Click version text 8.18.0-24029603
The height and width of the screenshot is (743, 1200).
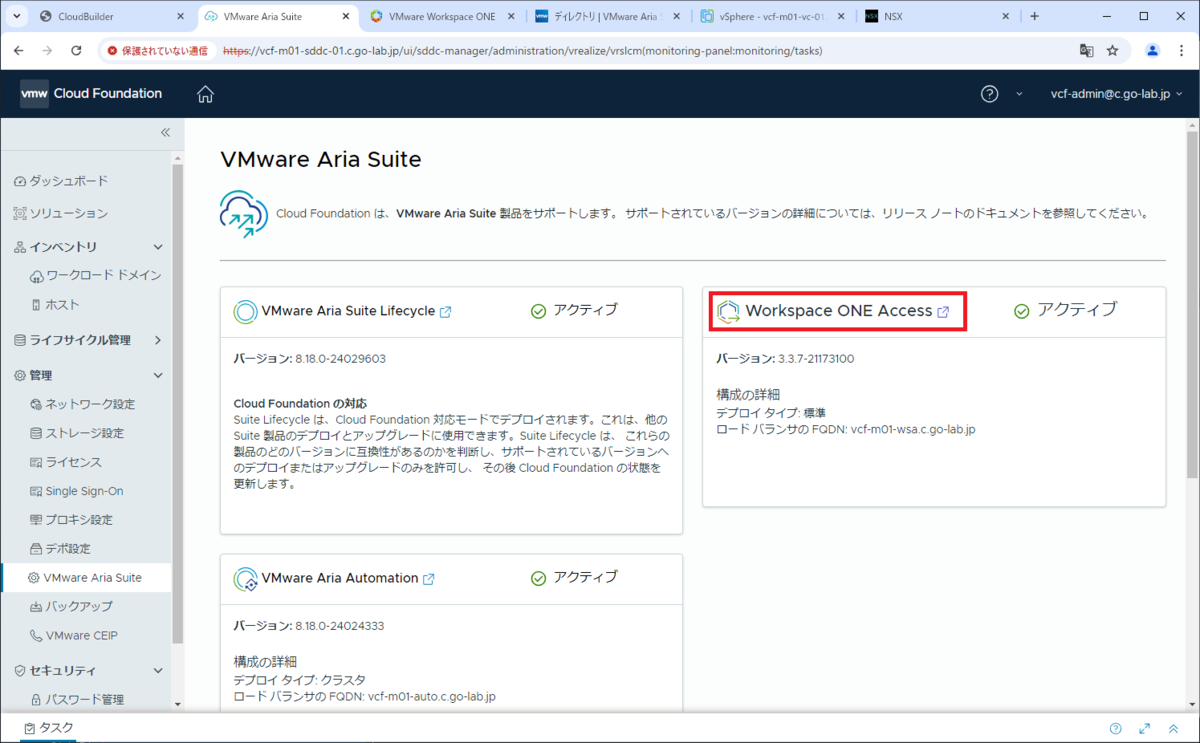tap(340, 358)
